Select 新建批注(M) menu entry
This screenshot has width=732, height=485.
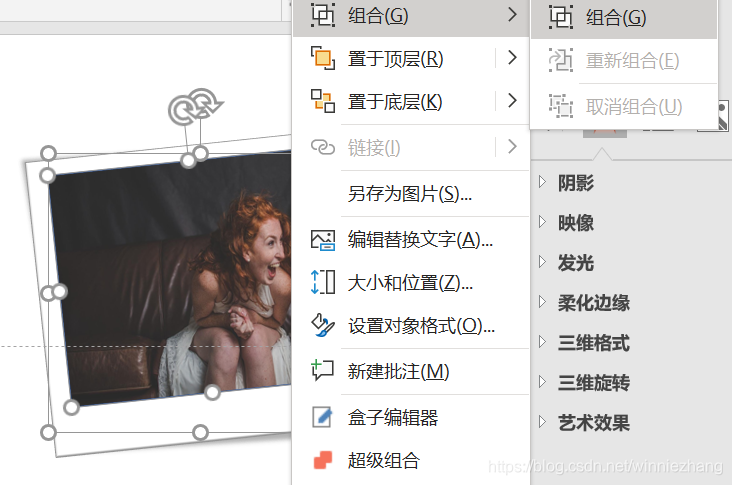click(x=411, y=372)
